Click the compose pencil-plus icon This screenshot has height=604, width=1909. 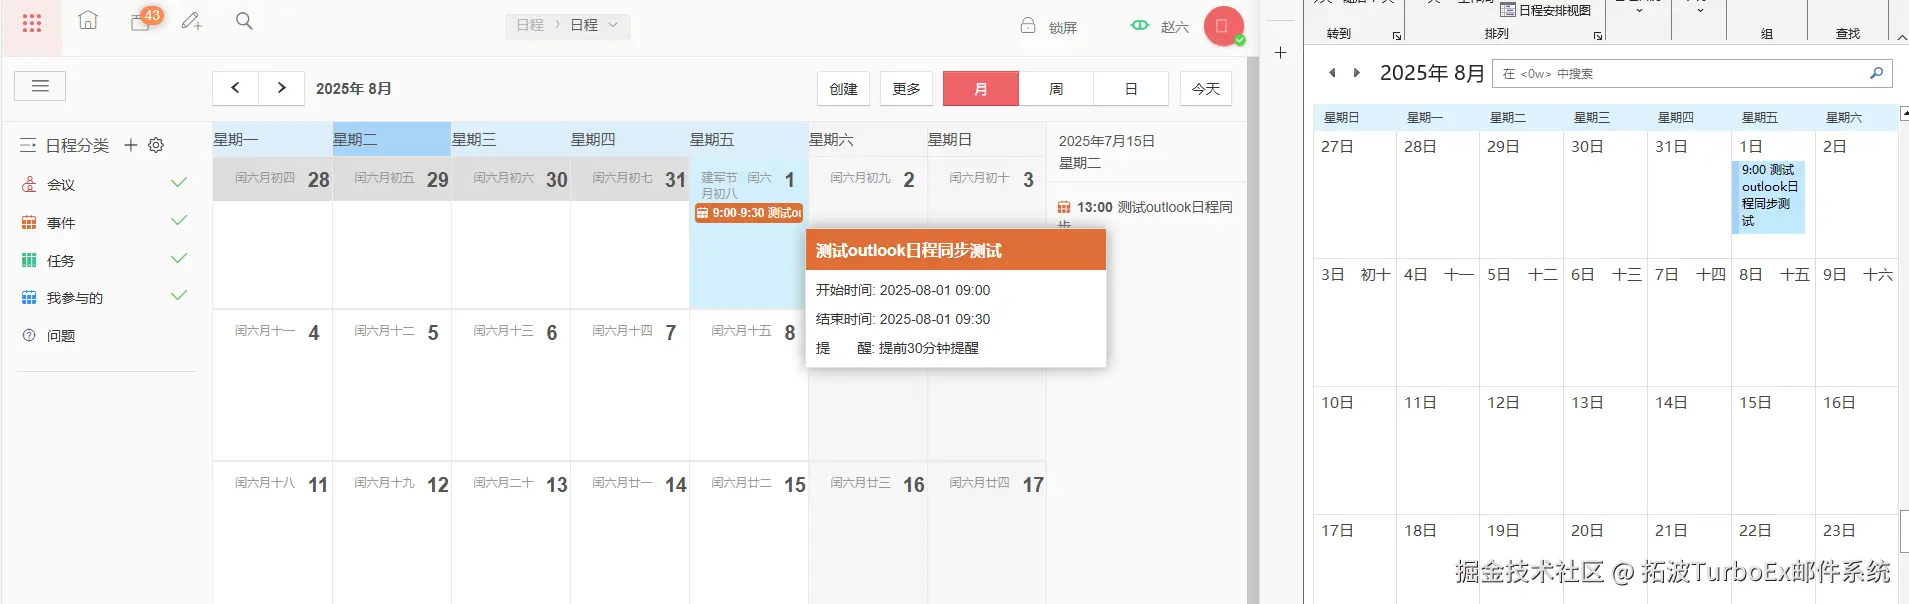click(x=192, y=21)
